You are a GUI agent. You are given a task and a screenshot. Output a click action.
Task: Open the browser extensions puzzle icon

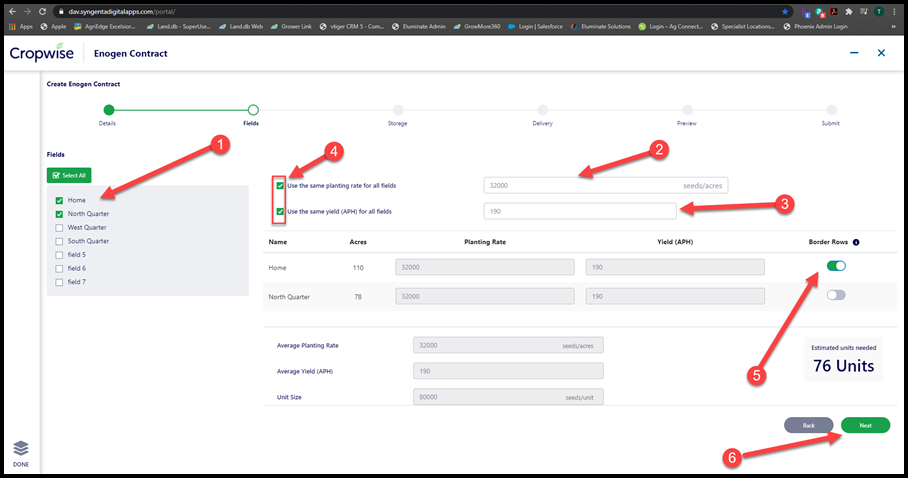(x=849, y=12)
